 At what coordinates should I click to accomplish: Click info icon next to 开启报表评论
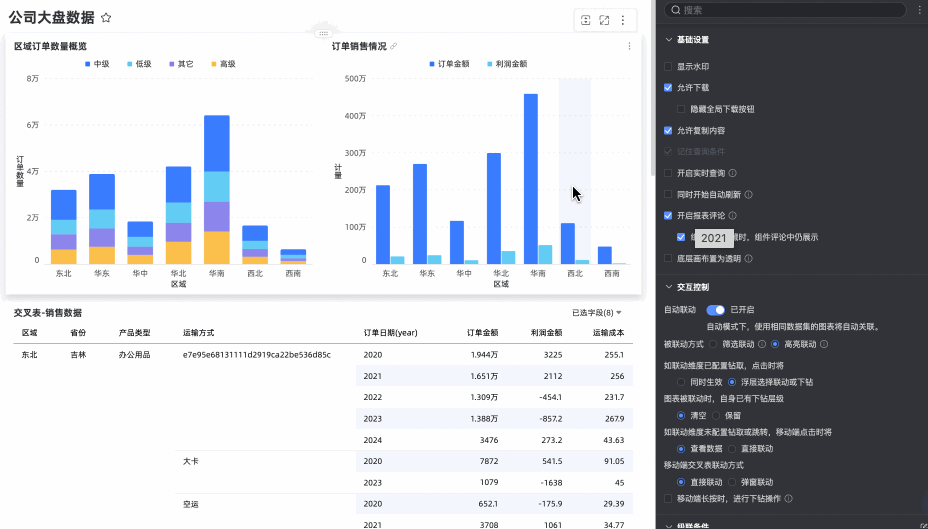tap(732, 216)
